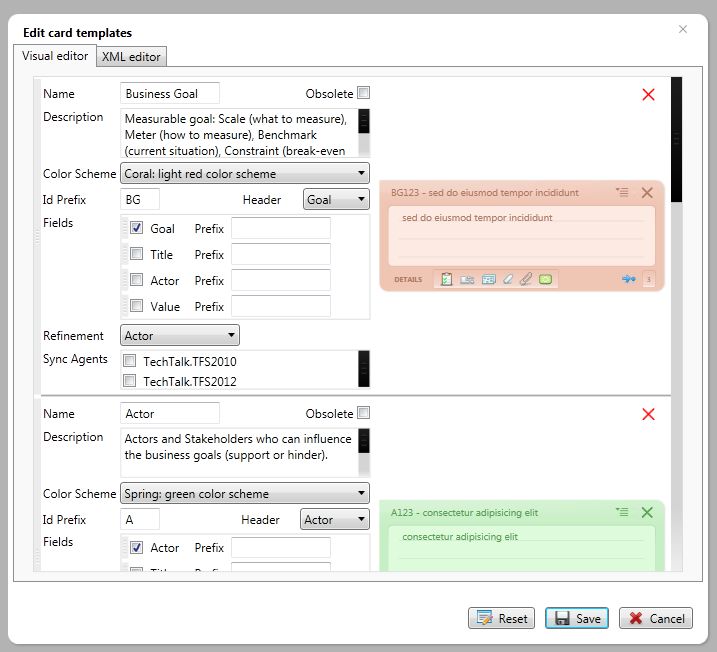This screenshot has width=717, height=652.
Task: Switch to the XML editor tab
Action: pos(131,57)
